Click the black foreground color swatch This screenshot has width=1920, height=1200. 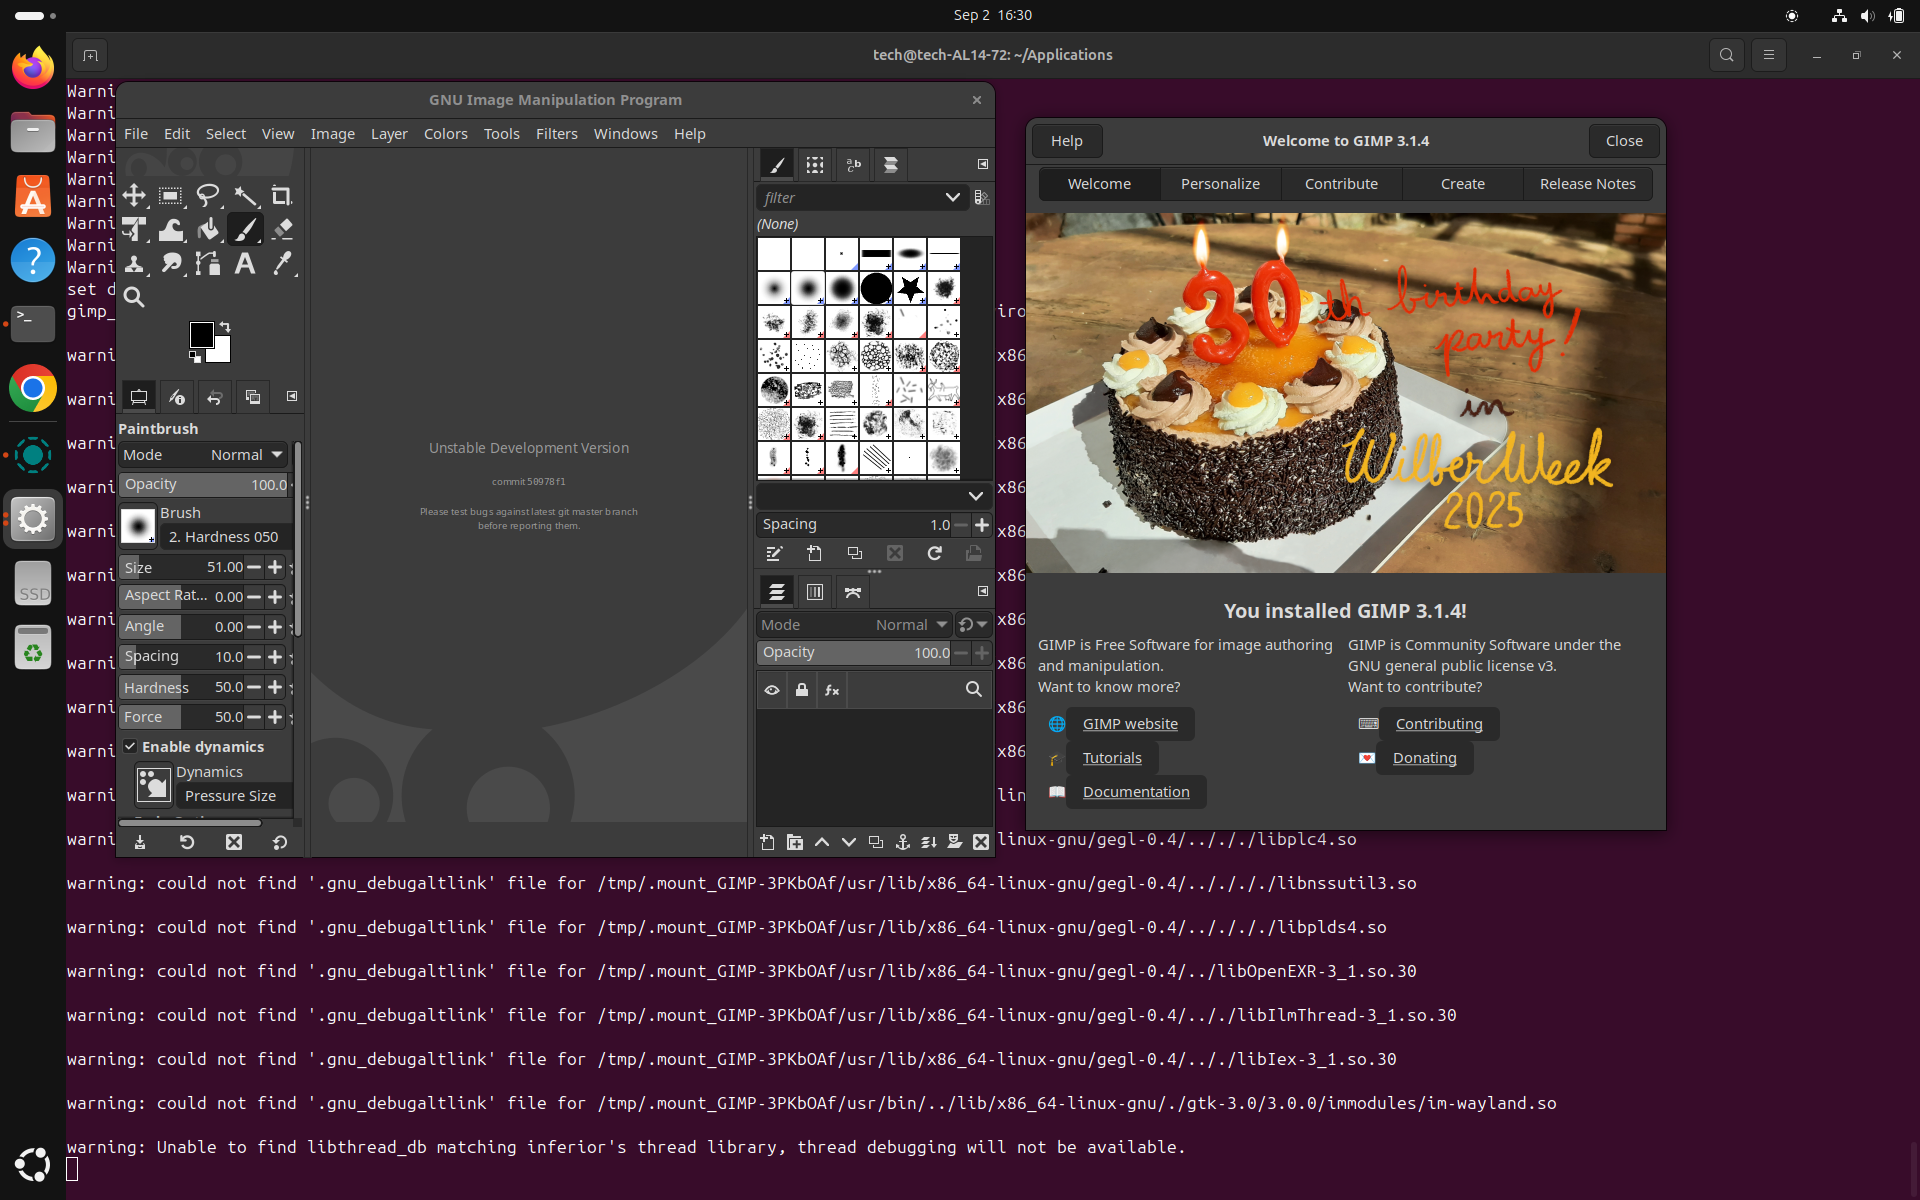201,334
